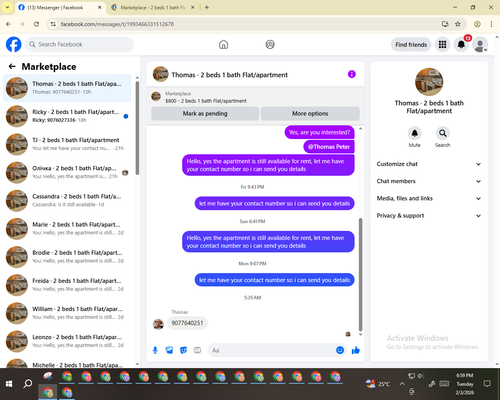
Task: Click the conversation list scrollbar
Action: coord(137,128)
